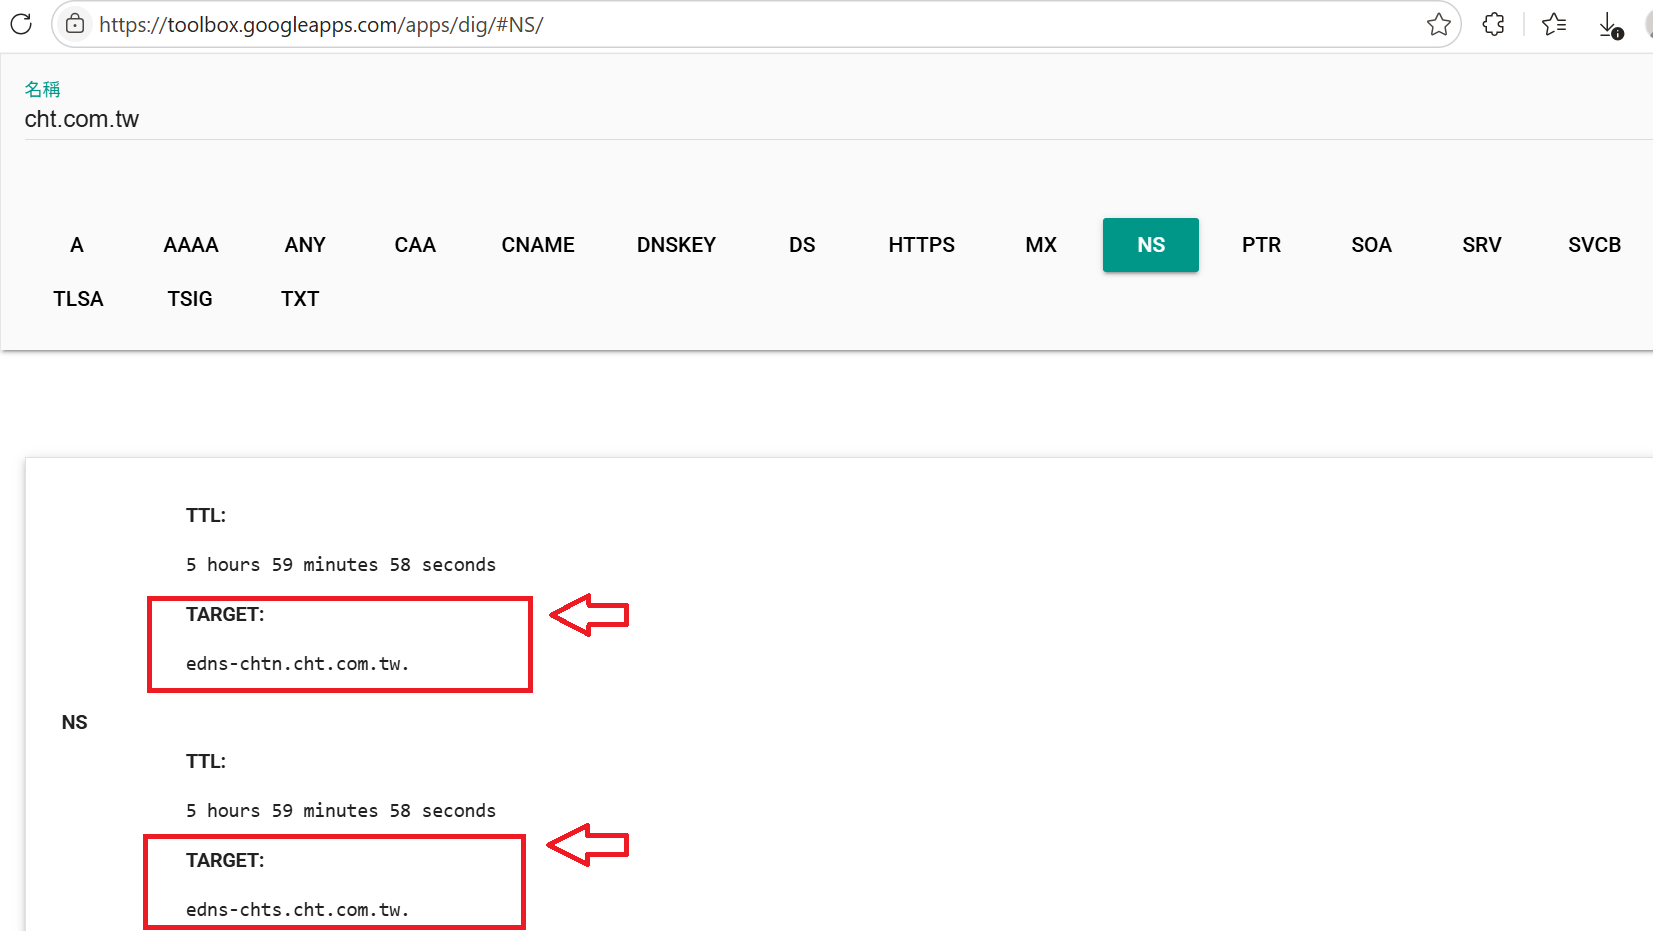Select the SVCB record type

click(1594, 245)
